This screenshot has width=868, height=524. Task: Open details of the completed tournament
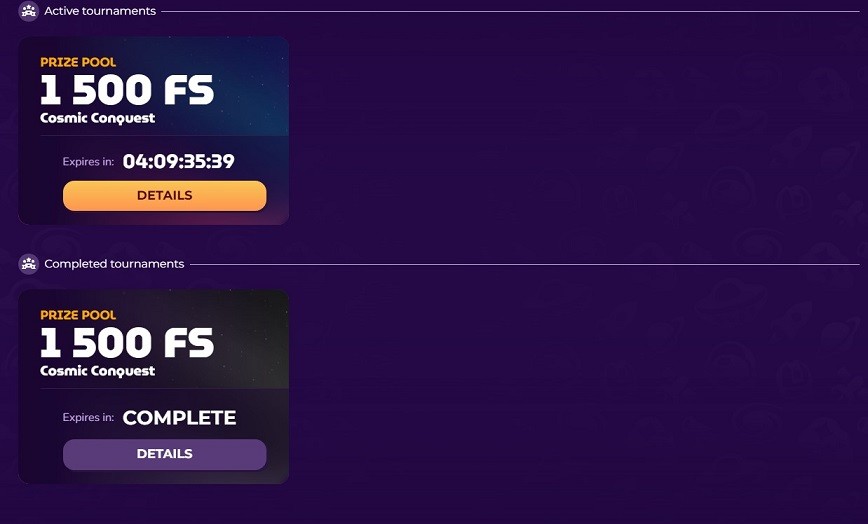click(164, 454)
